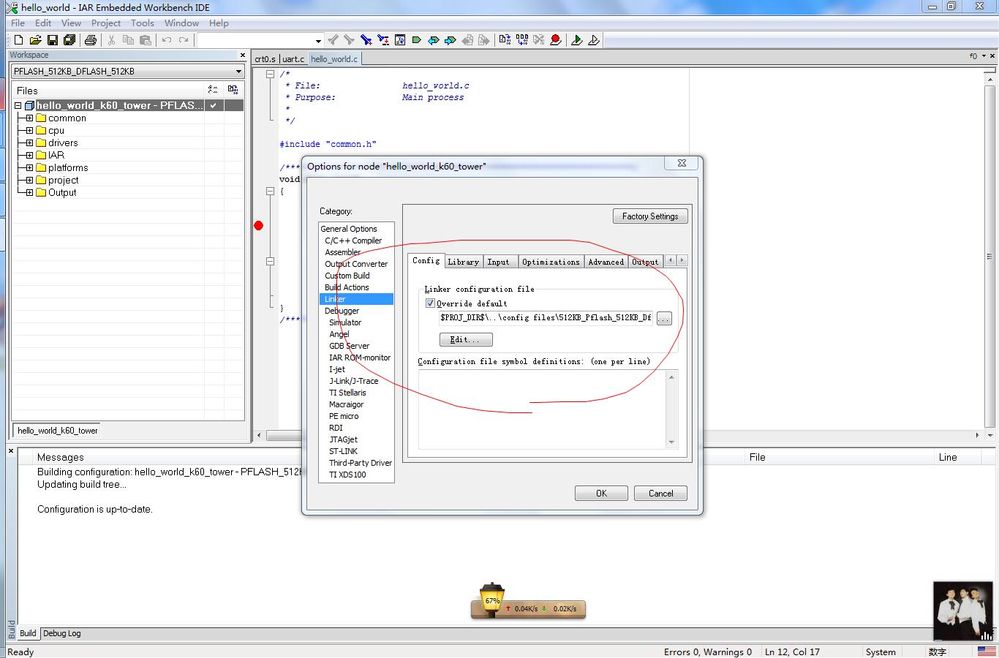
Task: Select C/C++ Compiler category
Action: point(353,240)
